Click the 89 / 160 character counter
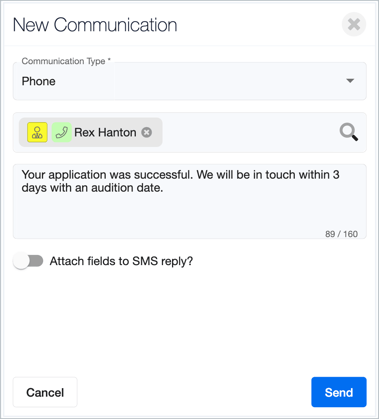Screen dimensions: 379x419 tap(341, 234)
